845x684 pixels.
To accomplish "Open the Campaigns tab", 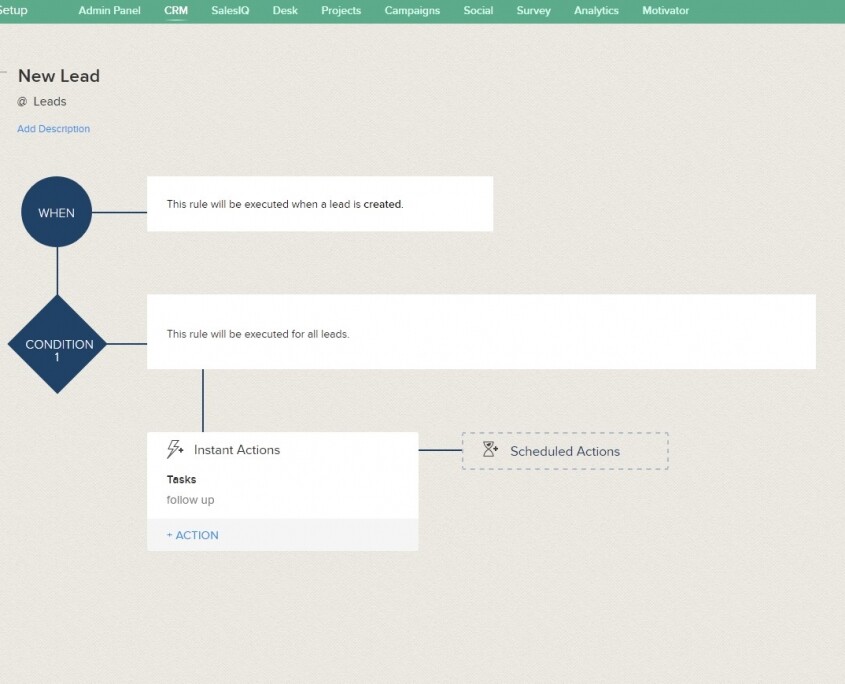I will 412,10.
